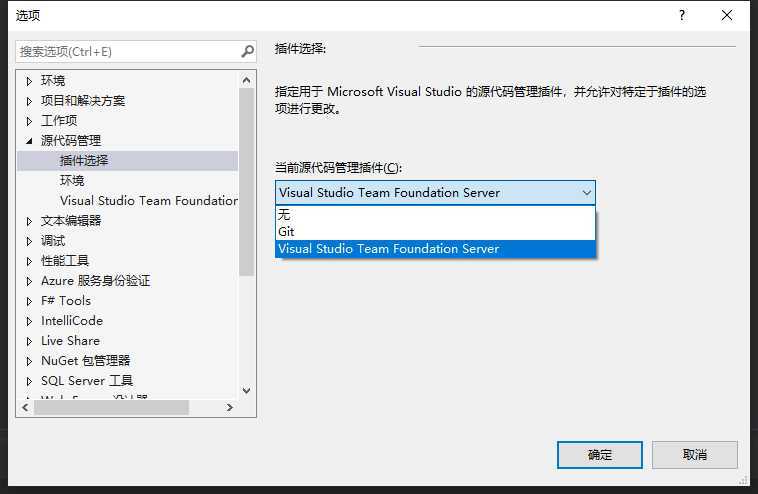The image size is (758, 494).
Task: Expand the Azure 服务身份验证 node
Action: tap(29, 281)
